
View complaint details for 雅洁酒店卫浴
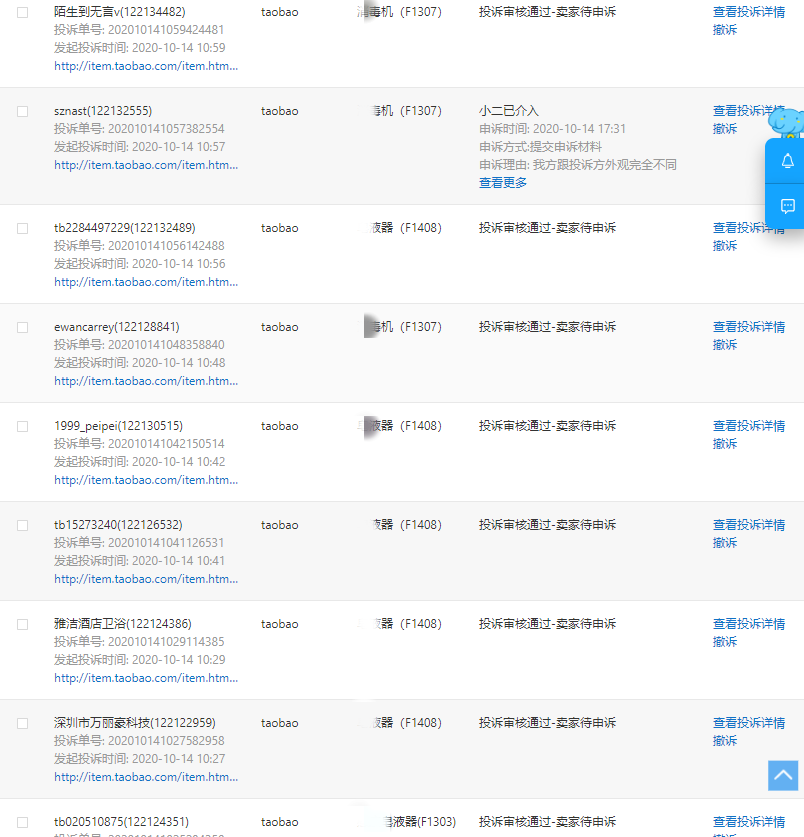pos(748,624)
